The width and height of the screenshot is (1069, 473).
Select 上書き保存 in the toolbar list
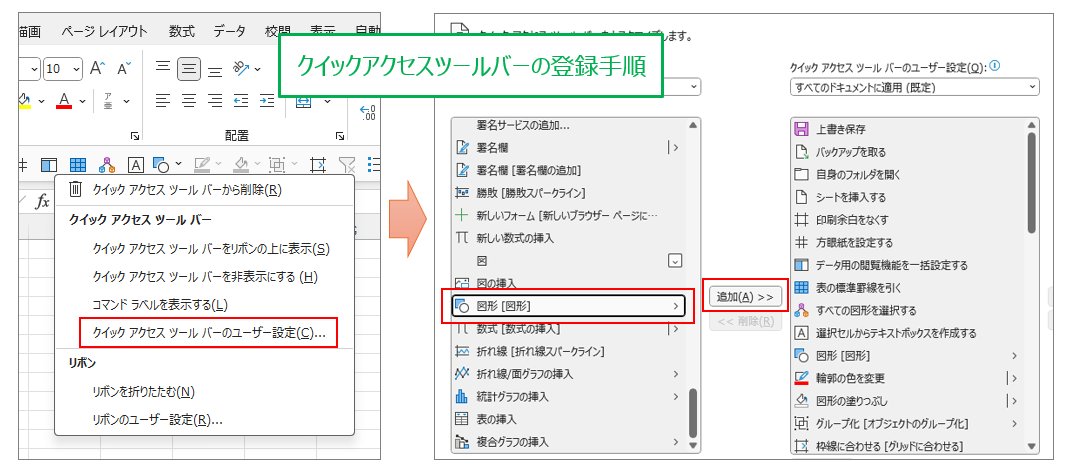[908, 129]
